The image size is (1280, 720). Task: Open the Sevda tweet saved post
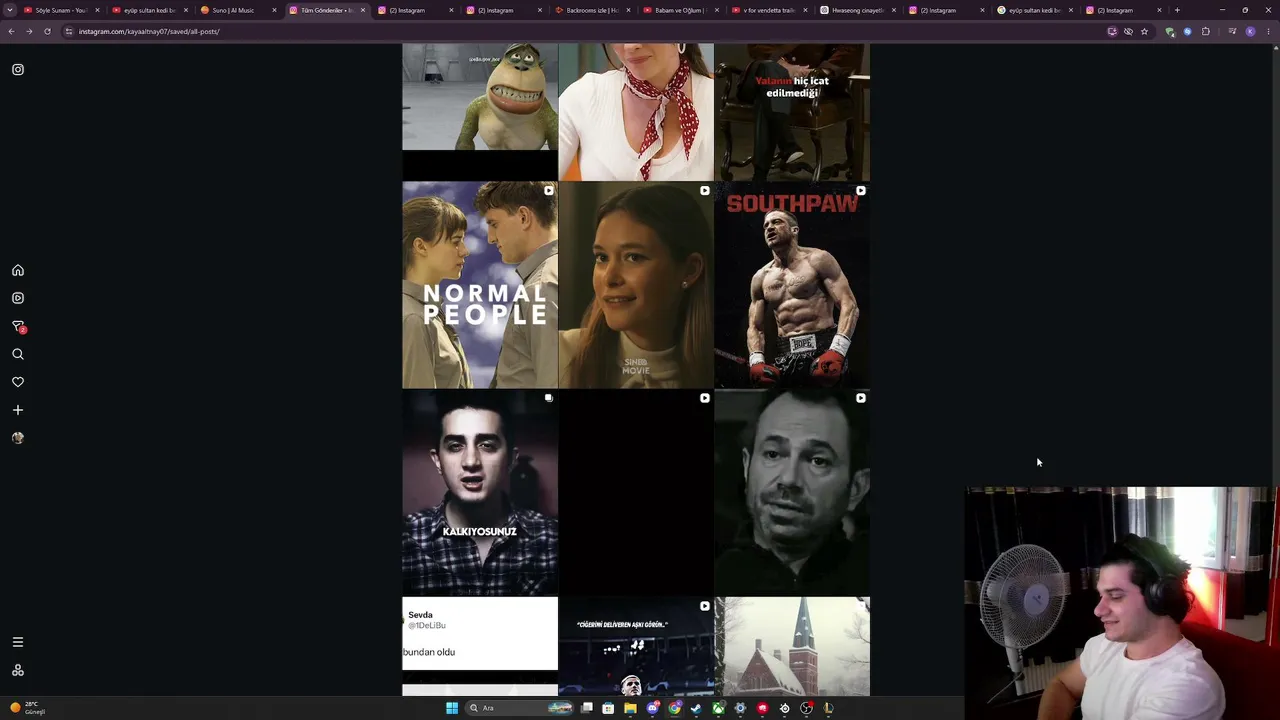[x=480, y=646]
